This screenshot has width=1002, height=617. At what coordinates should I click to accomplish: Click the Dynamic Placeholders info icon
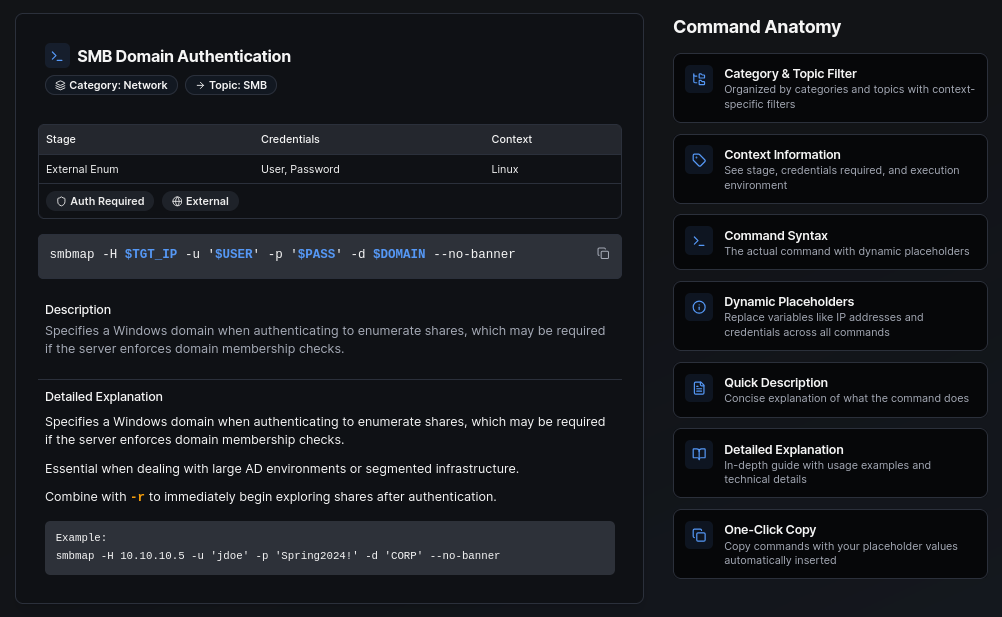pos(698,307)
